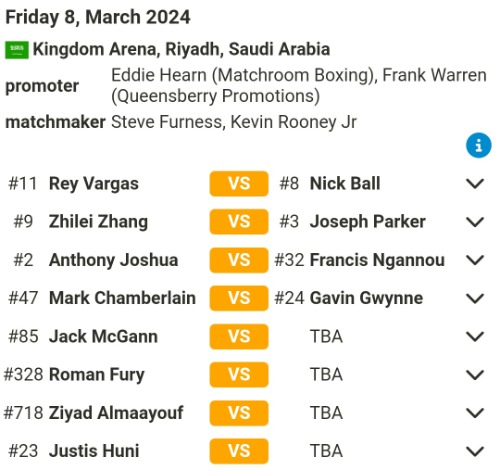This screenshot has height=470, width=500.
Task: Open Zhilei Zhang's fighter page
Action: point(98,222)
